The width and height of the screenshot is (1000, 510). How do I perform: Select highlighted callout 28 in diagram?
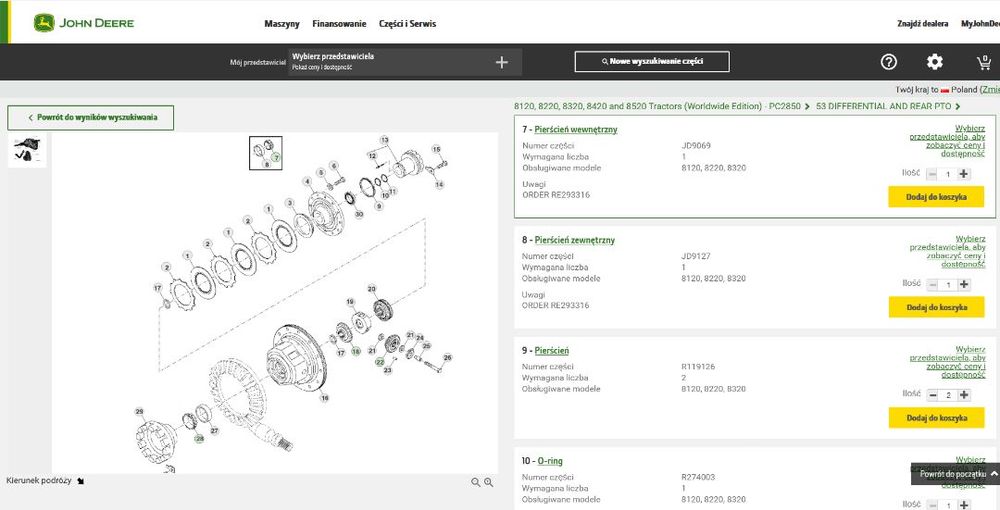click(x=199, y=439)
